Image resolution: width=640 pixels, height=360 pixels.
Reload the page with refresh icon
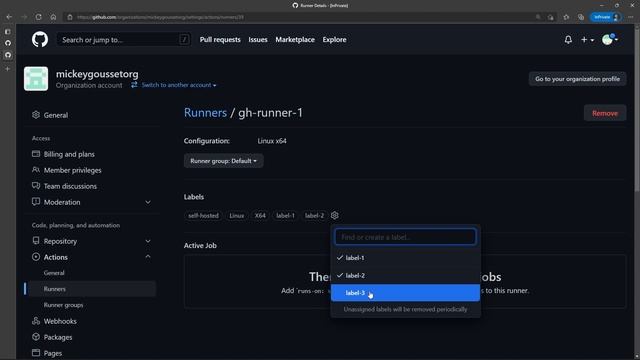click(x=38, y=17)
